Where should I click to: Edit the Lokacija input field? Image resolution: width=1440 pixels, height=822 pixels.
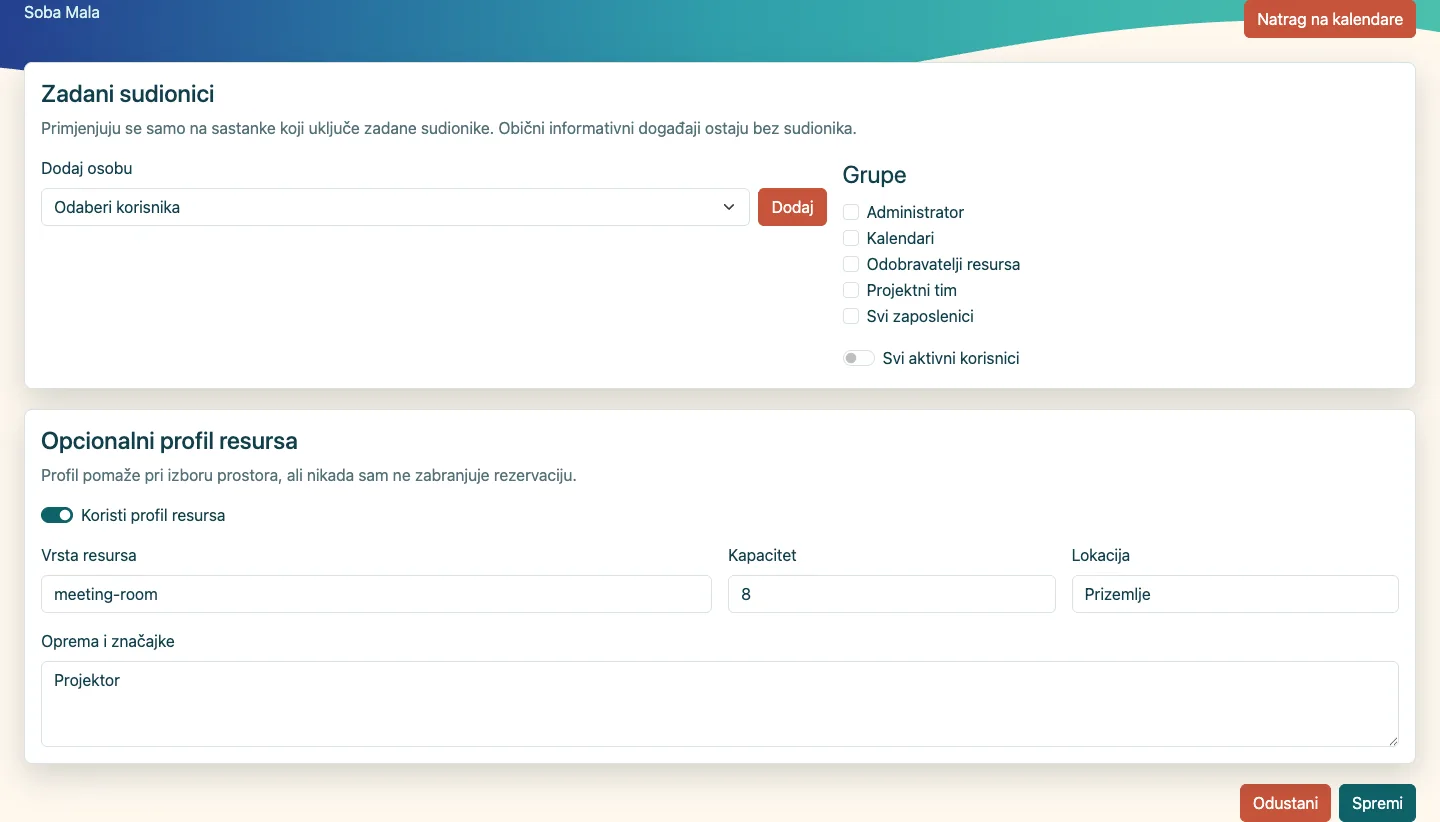tap(1235, 594)
